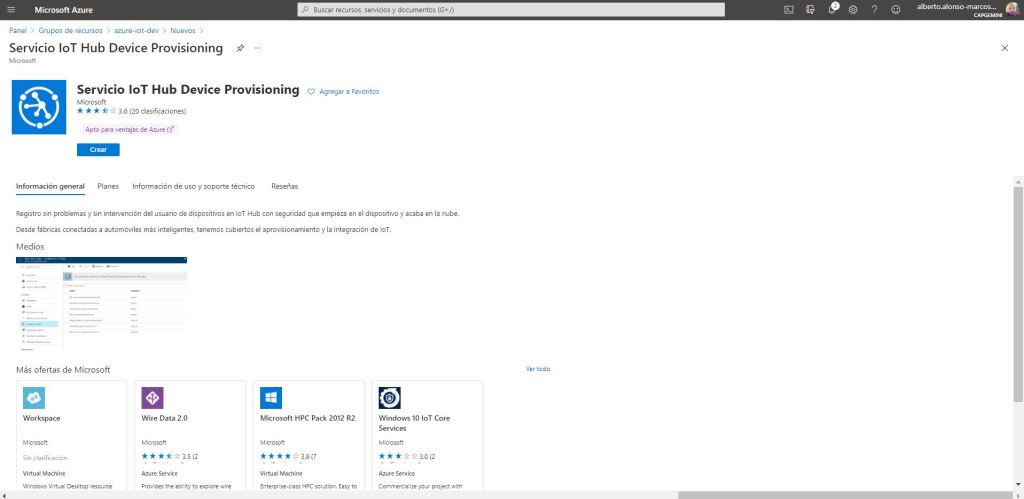Open portal settings gear icon
This screenshot has height=499, width=1024.
coord(853,9)
